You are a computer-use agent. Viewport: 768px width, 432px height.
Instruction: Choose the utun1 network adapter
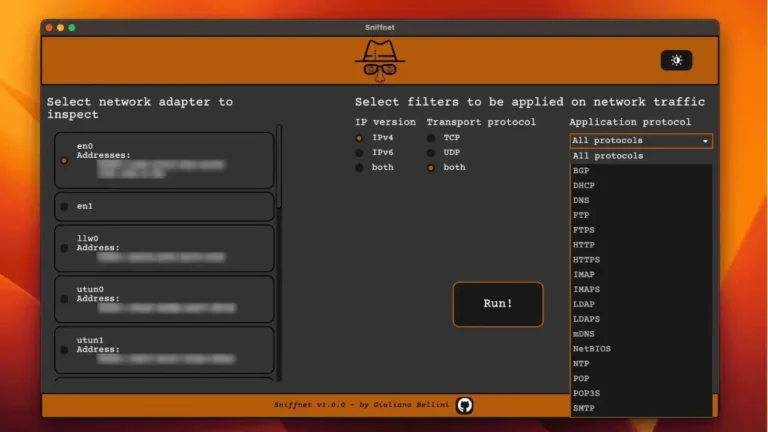(x=164, y=350)
